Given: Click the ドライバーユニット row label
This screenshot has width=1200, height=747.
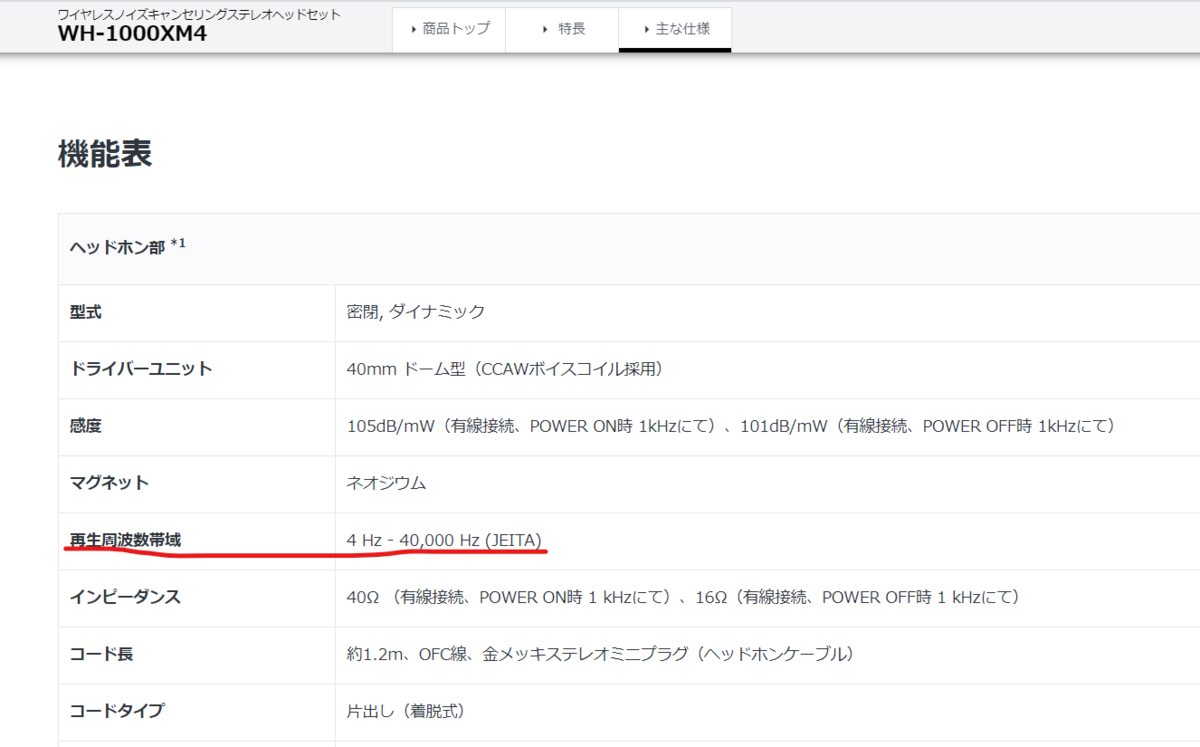Looking at the screenshot, I should coord(141,369).
